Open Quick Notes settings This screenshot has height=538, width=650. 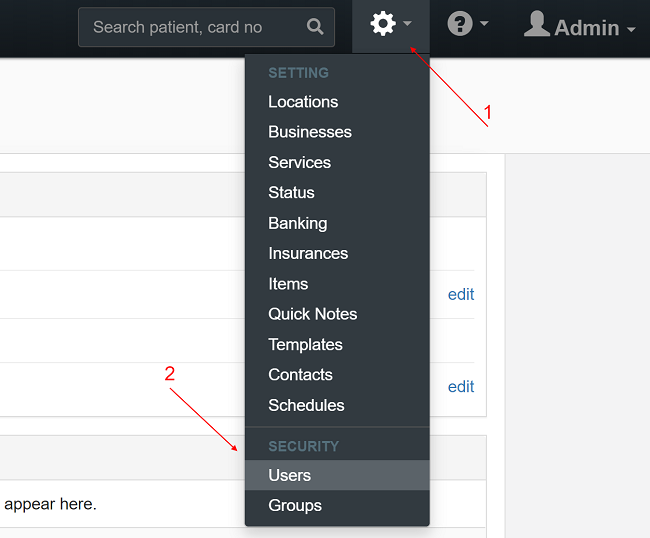click(312, 314)
